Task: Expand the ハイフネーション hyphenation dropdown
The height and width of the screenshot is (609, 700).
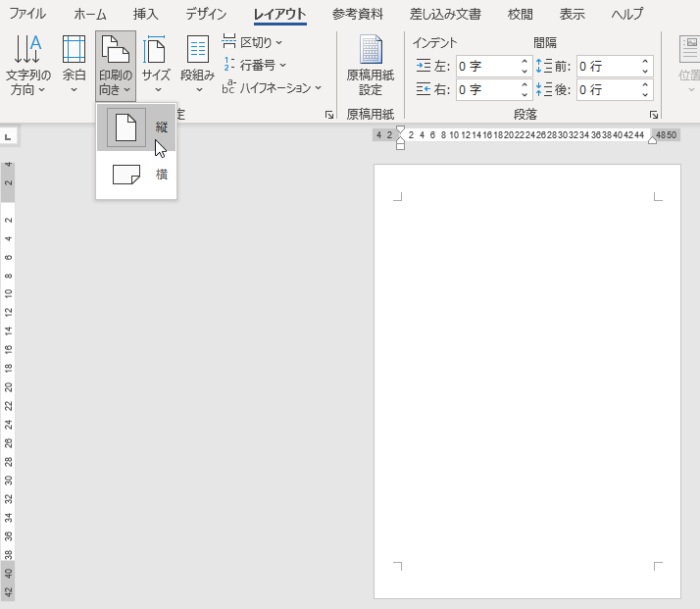Action: point(273,87)
